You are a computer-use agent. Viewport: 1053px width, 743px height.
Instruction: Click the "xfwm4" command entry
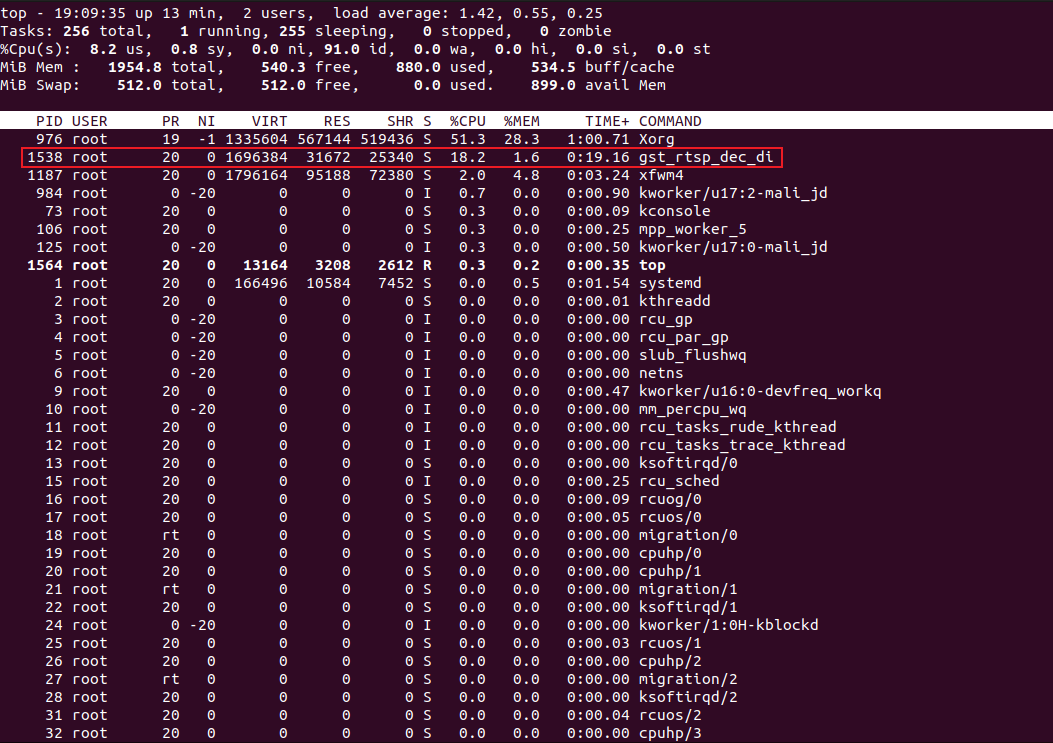tap(661, 175)
